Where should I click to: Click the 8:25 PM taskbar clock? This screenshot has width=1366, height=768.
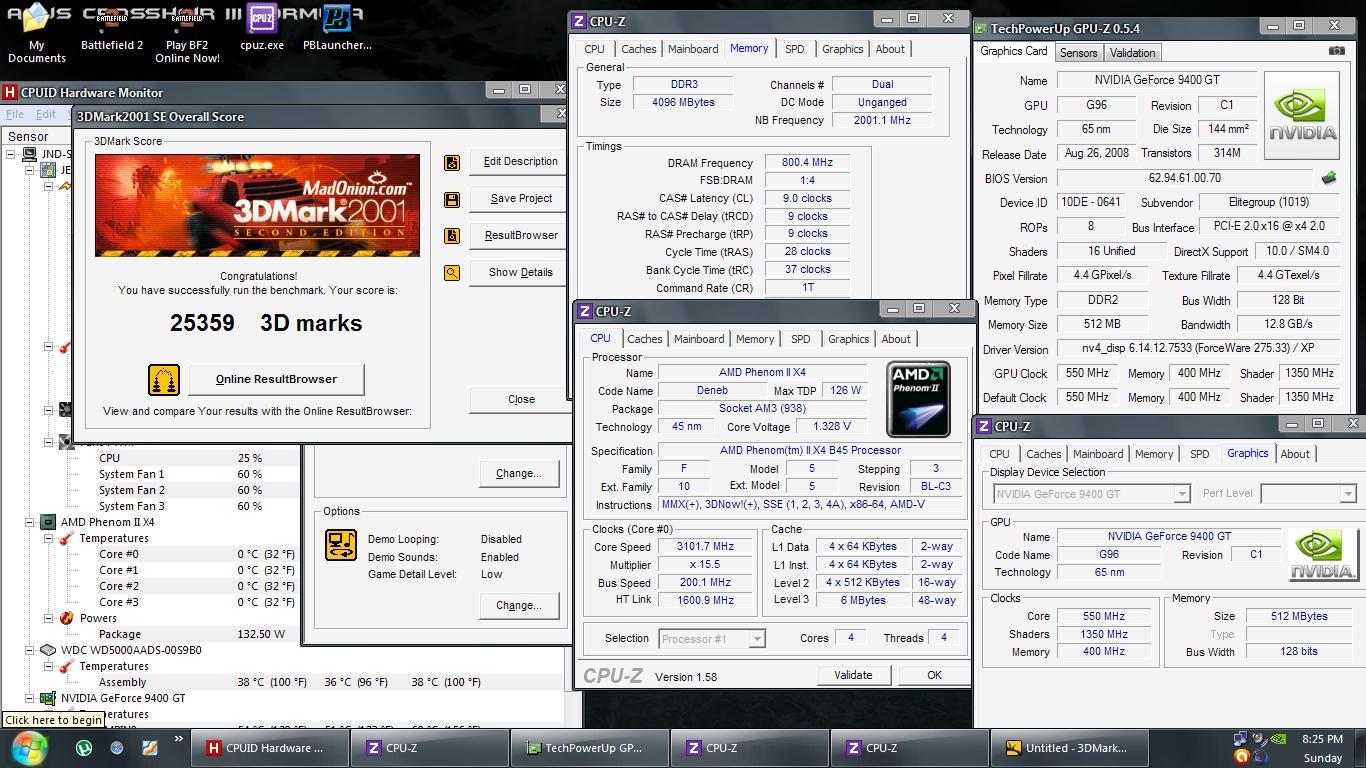(x=1322, y=739)
